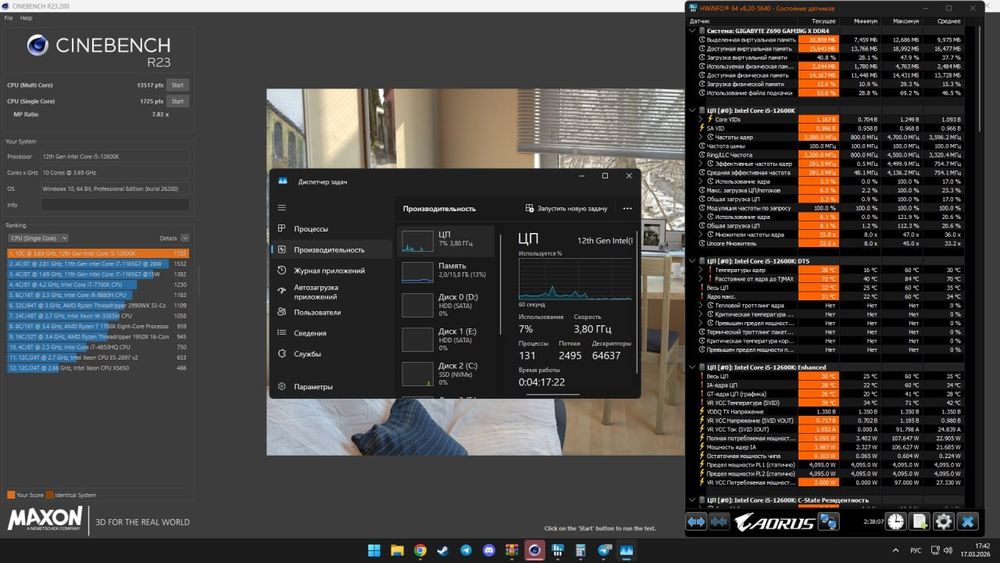This screenshot has width=1000, height=563.
Task: Open Автозагрузка приложений in Task Manager
Action: [x=330, y=291]
